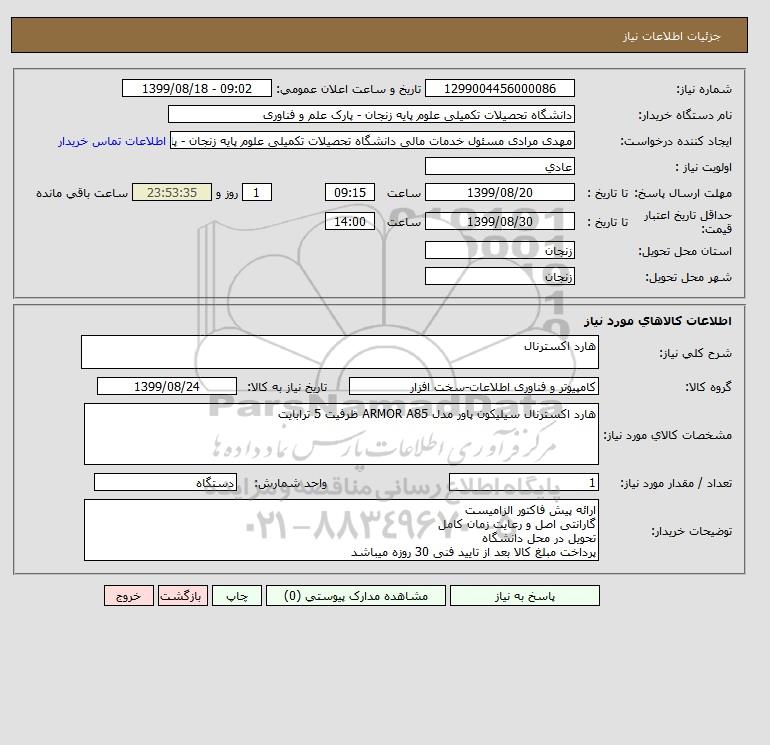
Task: Open مشاهده مدارک پیوستی (0) button
Action: tap(356, 596)
